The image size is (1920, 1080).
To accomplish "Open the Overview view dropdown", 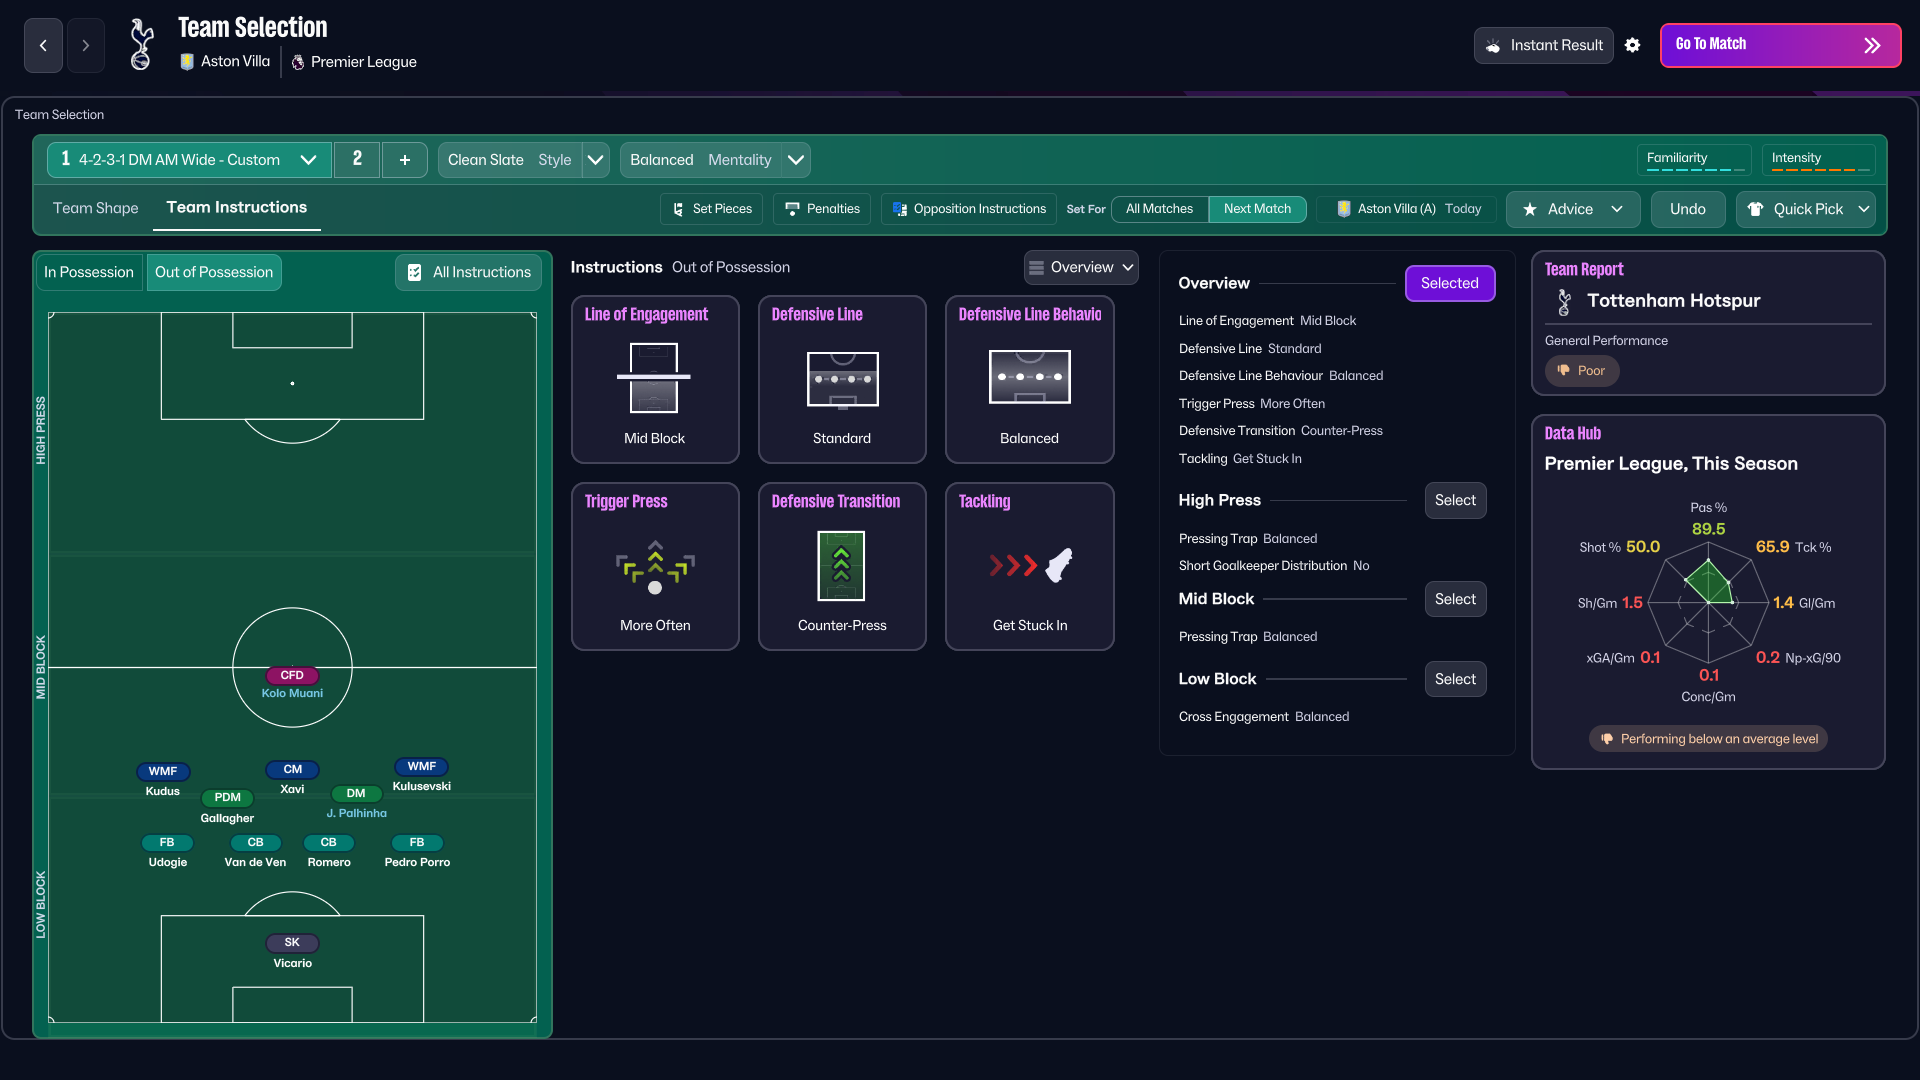I will pyautogui.click(x=1081, y=267).
